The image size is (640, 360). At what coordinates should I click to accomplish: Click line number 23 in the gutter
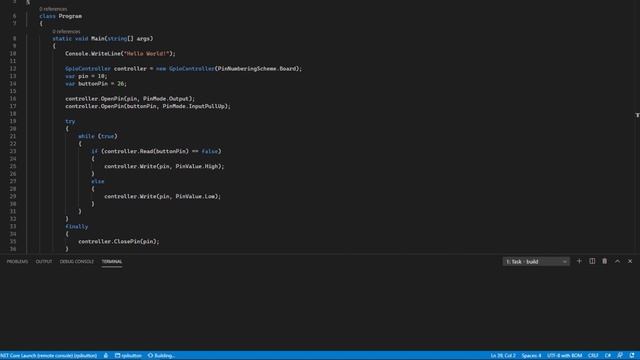click(13, 151)
